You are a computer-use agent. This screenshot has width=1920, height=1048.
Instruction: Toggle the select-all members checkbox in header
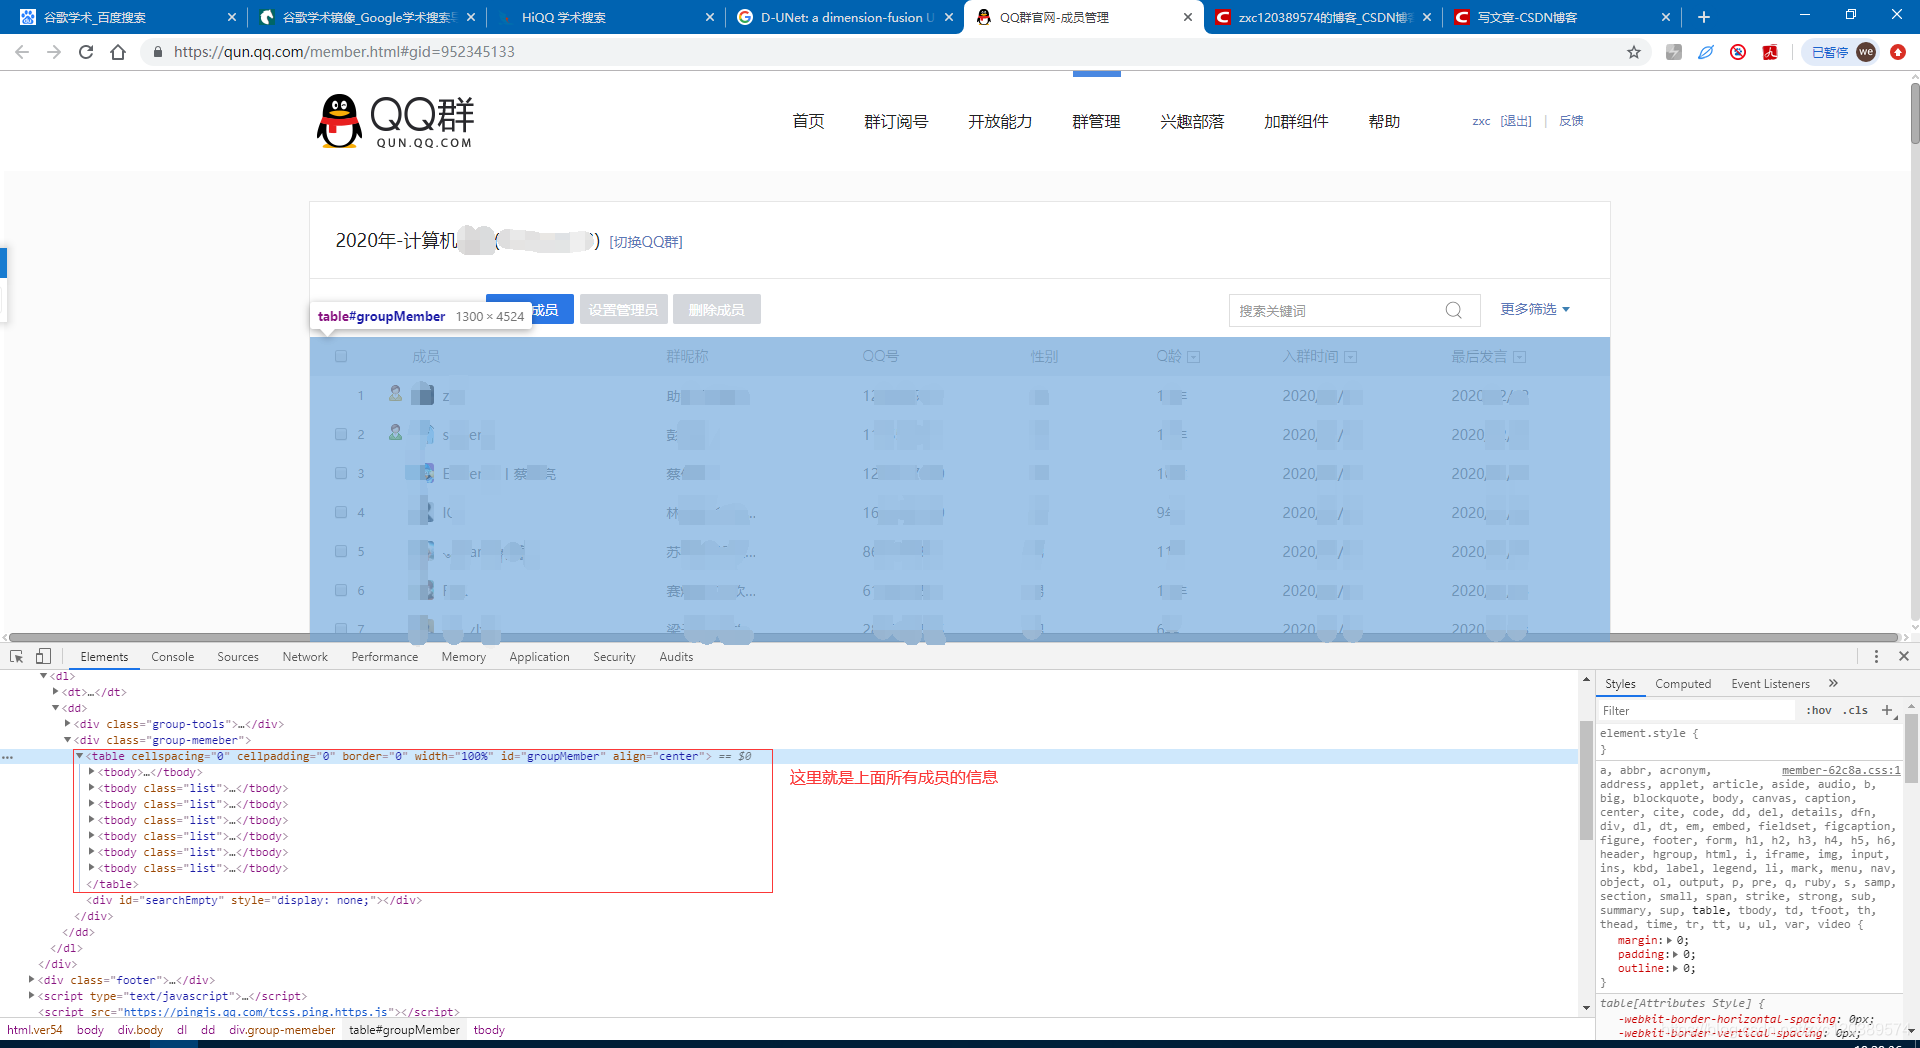341,357
